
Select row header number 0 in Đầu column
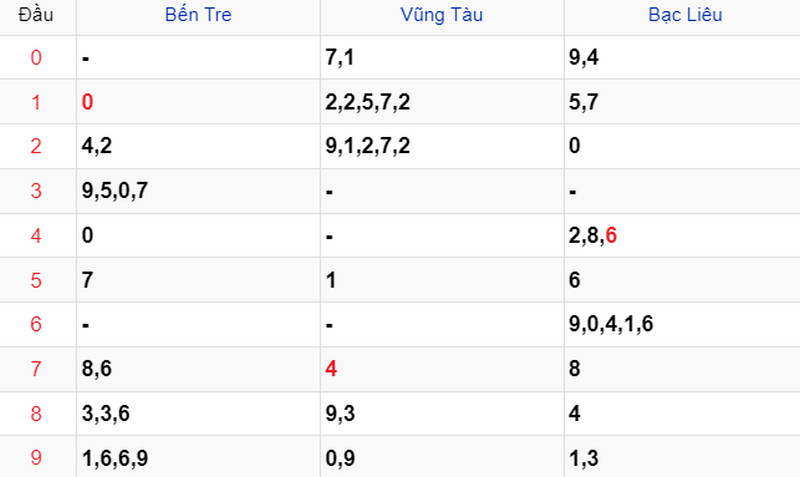click(x=36, y=57)
